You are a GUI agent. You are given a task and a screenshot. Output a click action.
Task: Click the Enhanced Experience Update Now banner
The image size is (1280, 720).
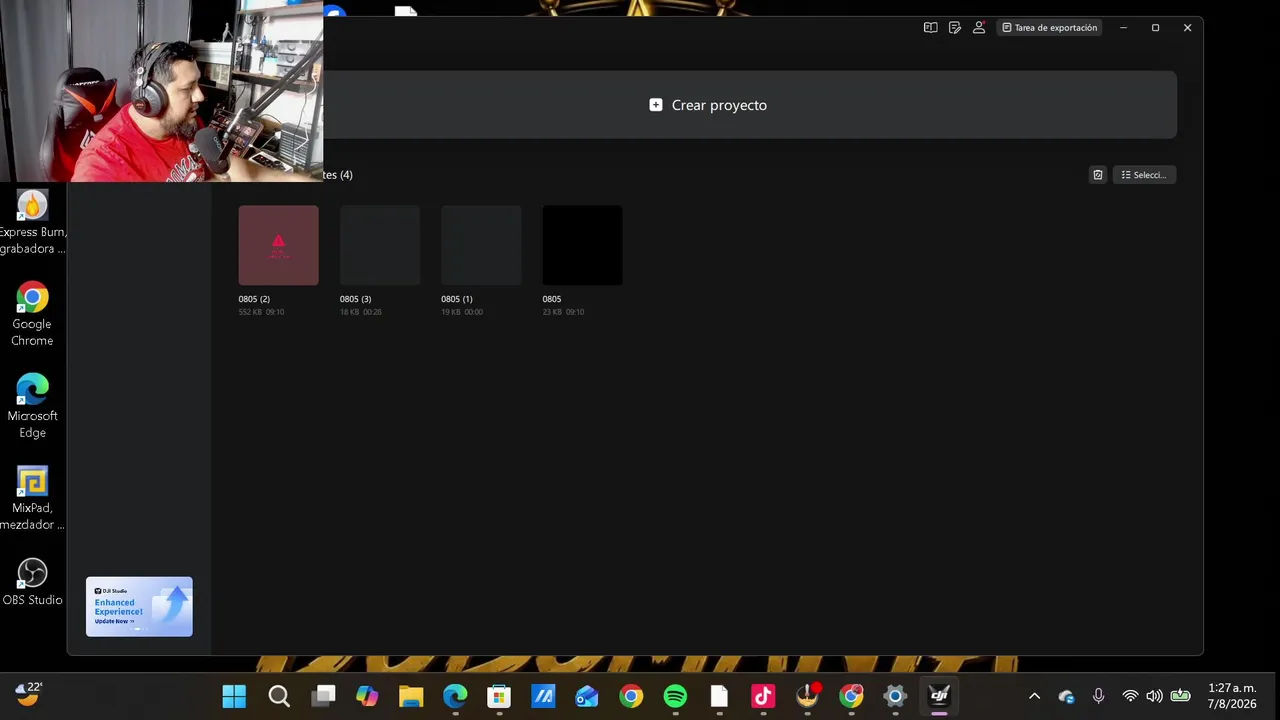point(139,607)
